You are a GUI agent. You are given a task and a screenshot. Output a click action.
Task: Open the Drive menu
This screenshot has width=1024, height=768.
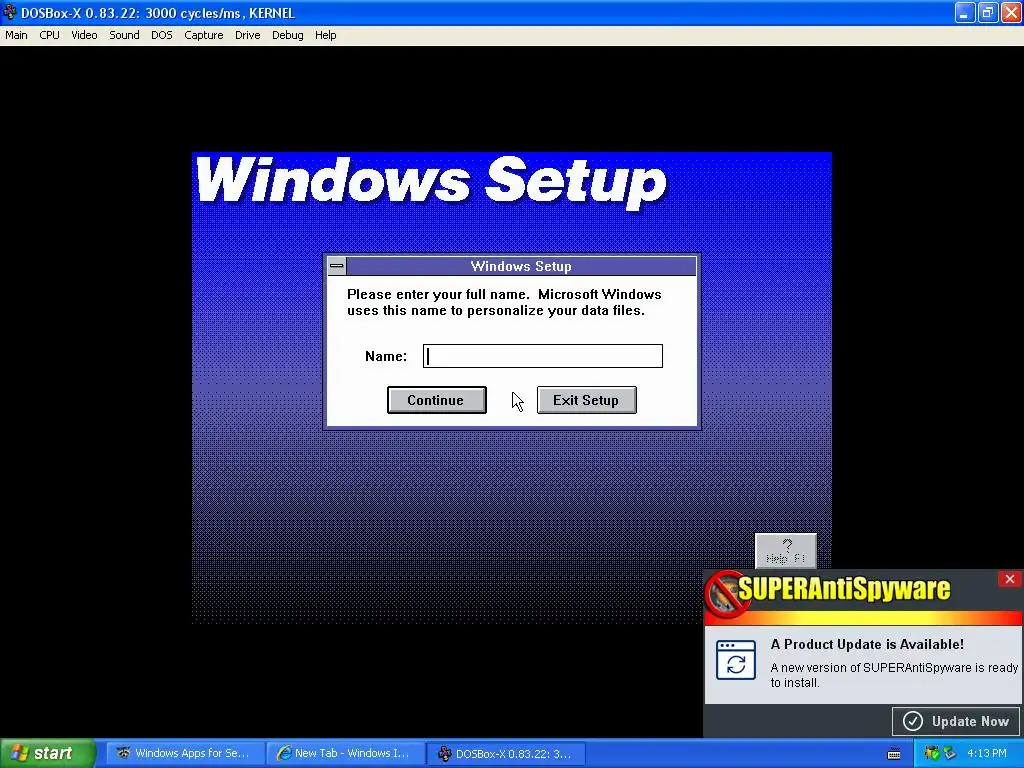tap(248, 35)
